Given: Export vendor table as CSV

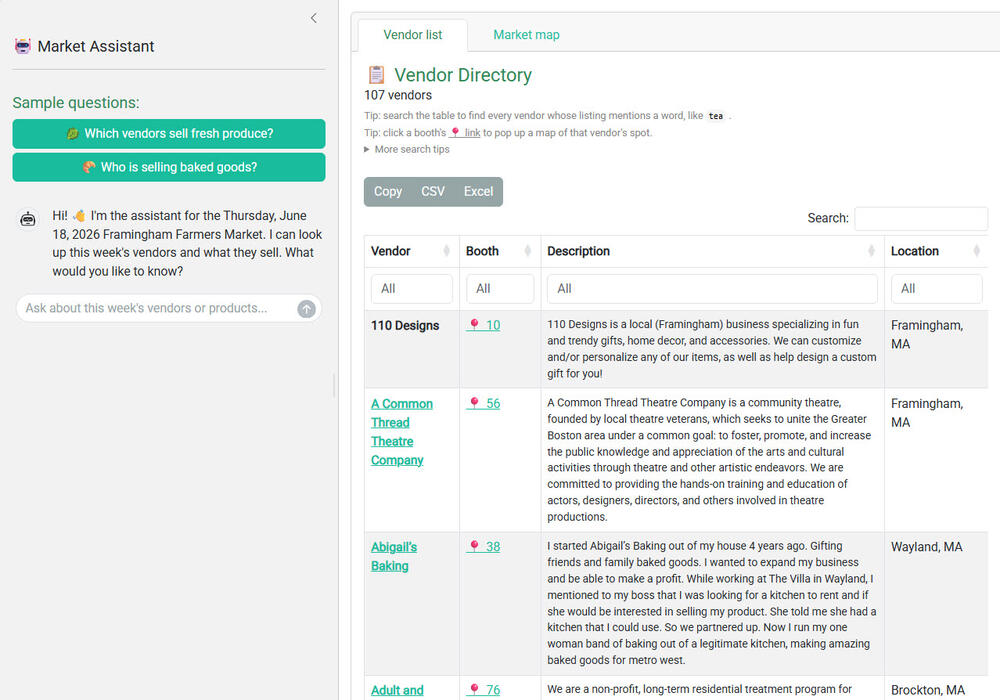Looking at the screenshot, I should pyautogui.click(x=432, y=192).
